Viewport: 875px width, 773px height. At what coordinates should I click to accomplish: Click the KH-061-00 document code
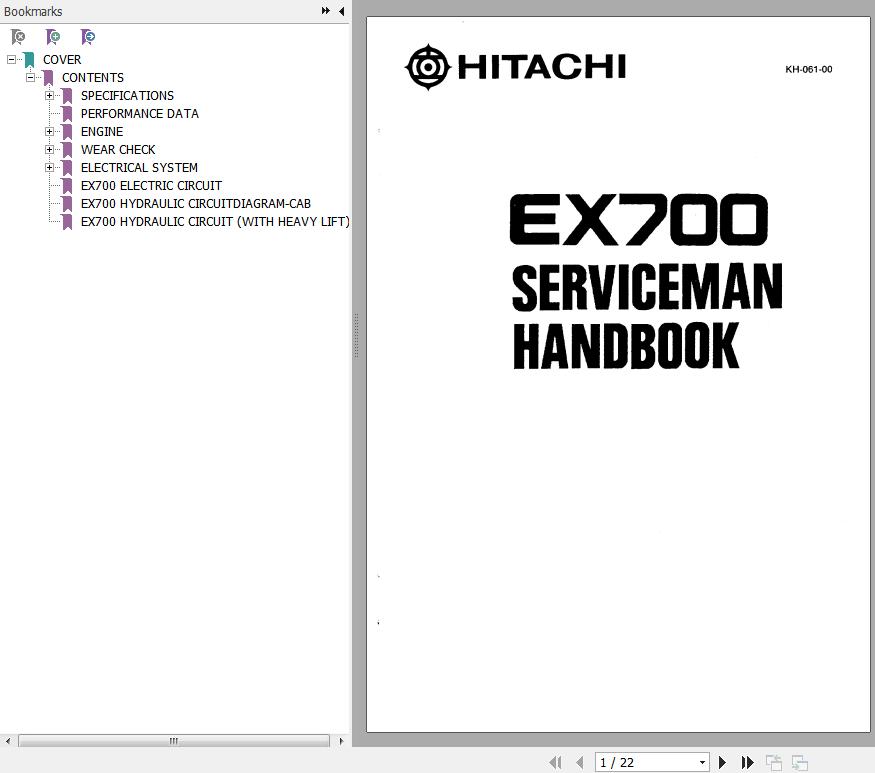(809, 69)
